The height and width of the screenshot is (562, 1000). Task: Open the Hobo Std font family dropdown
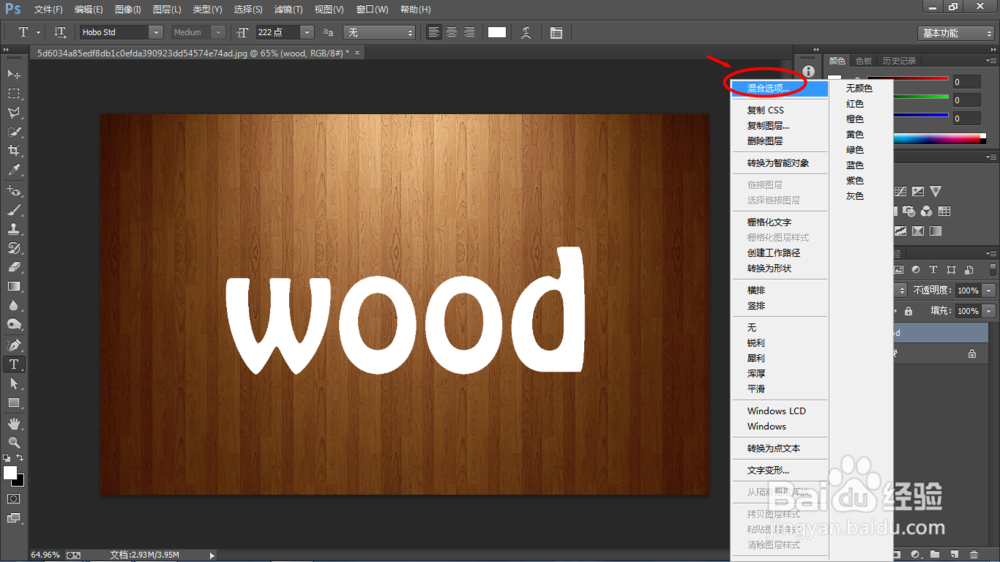(x=155, y=33)
